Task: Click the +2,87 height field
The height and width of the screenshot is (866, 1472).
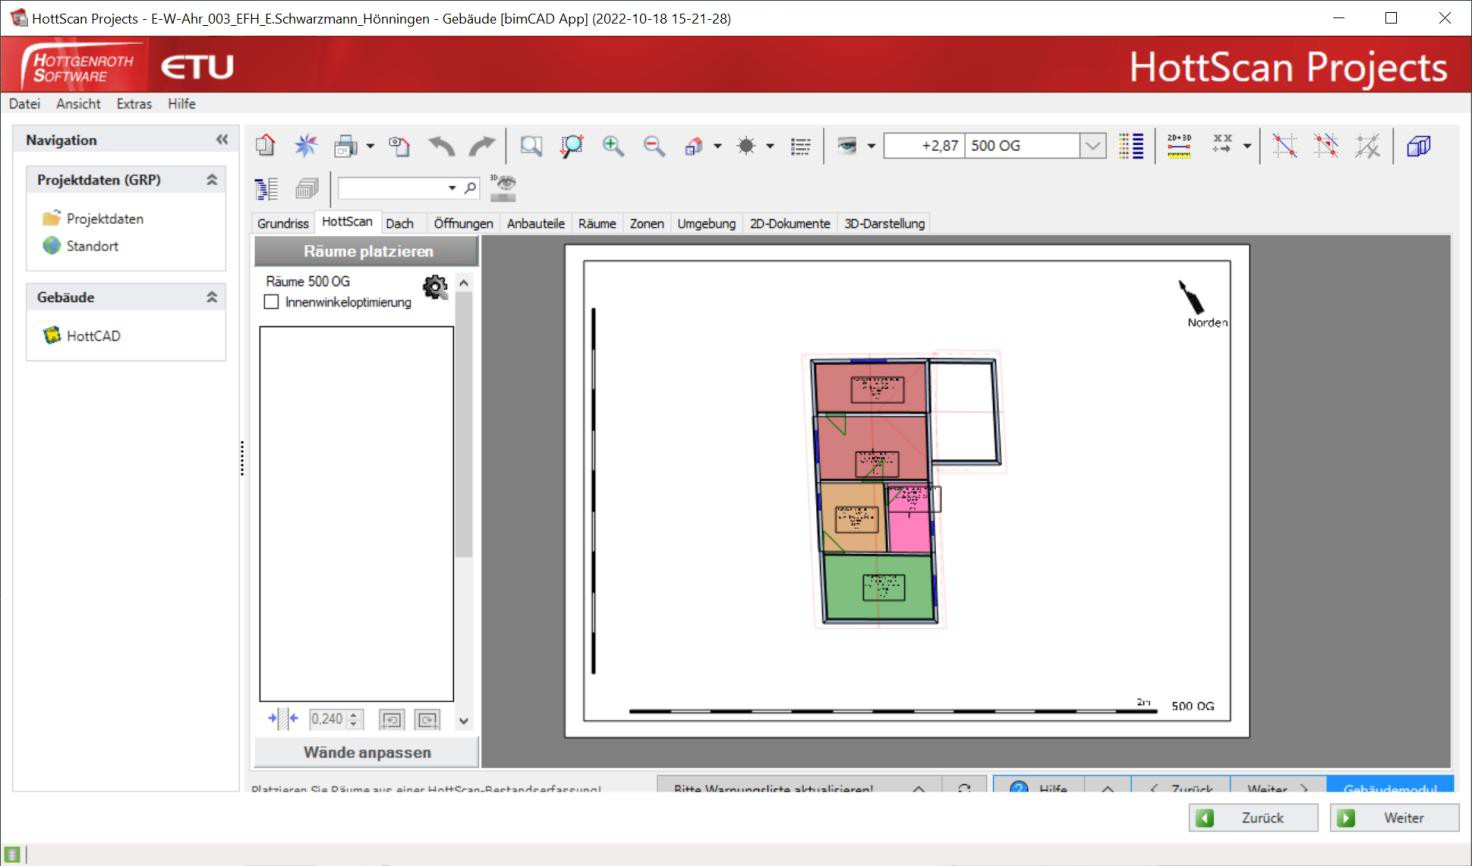Action: (925, 146)
